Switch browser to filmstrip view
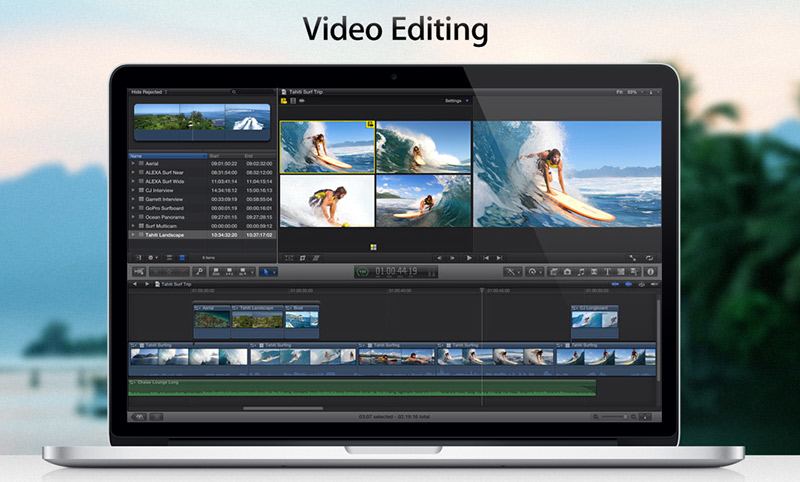 point(169,258)
